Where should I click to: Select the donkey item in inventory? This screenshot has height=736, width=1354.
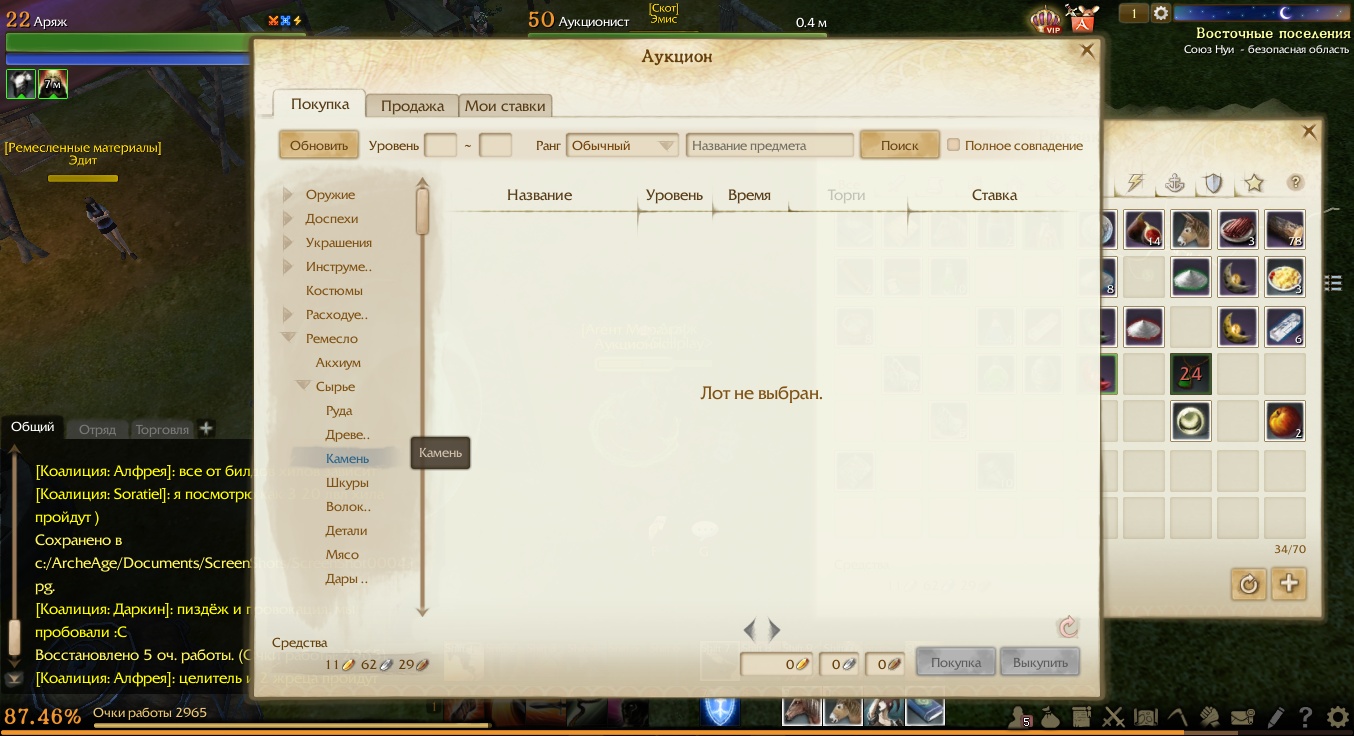(x=1190, y=229)
